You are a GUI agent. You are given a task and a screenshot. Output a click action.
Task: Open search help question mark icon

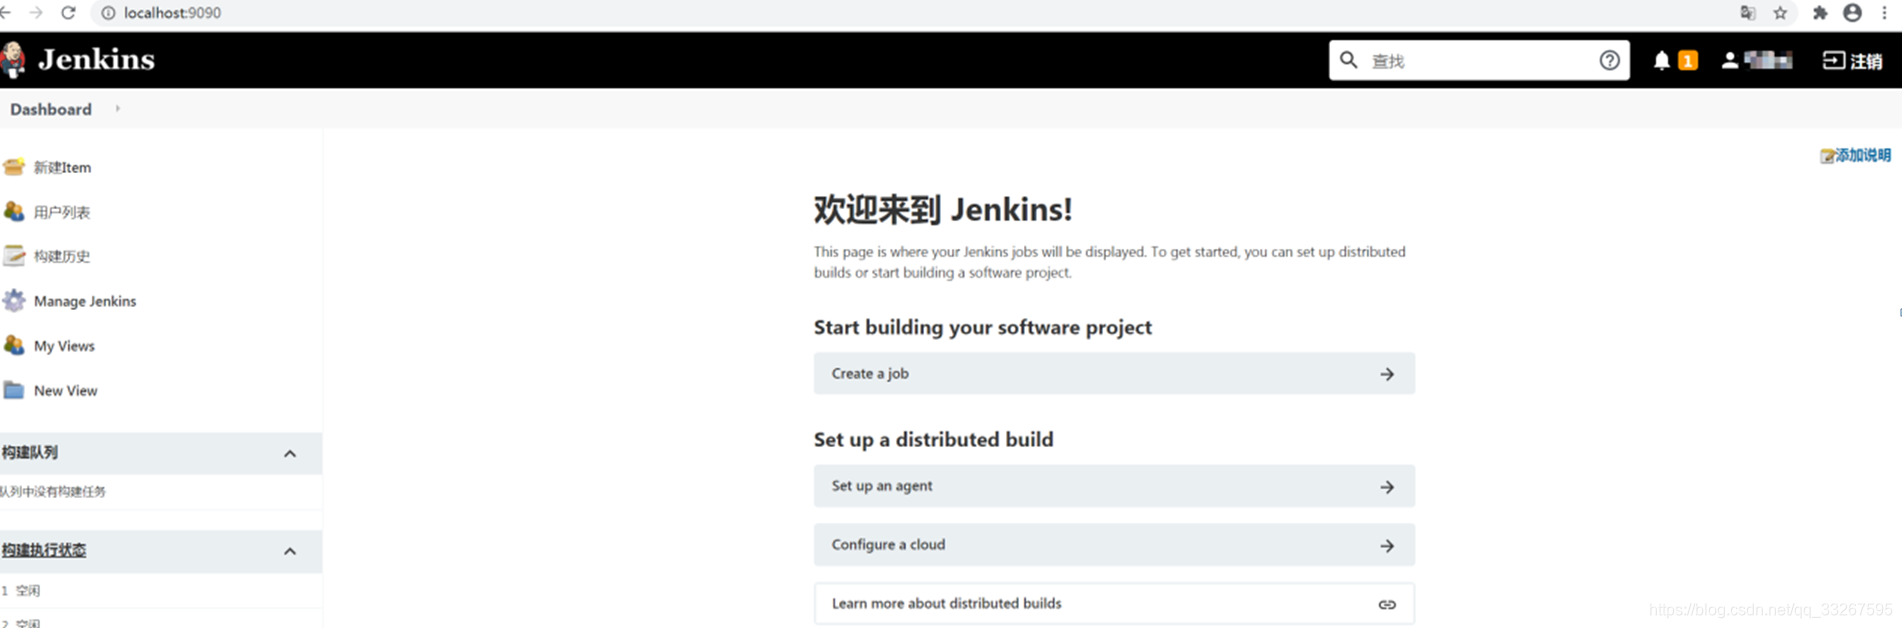point(1609,60)
